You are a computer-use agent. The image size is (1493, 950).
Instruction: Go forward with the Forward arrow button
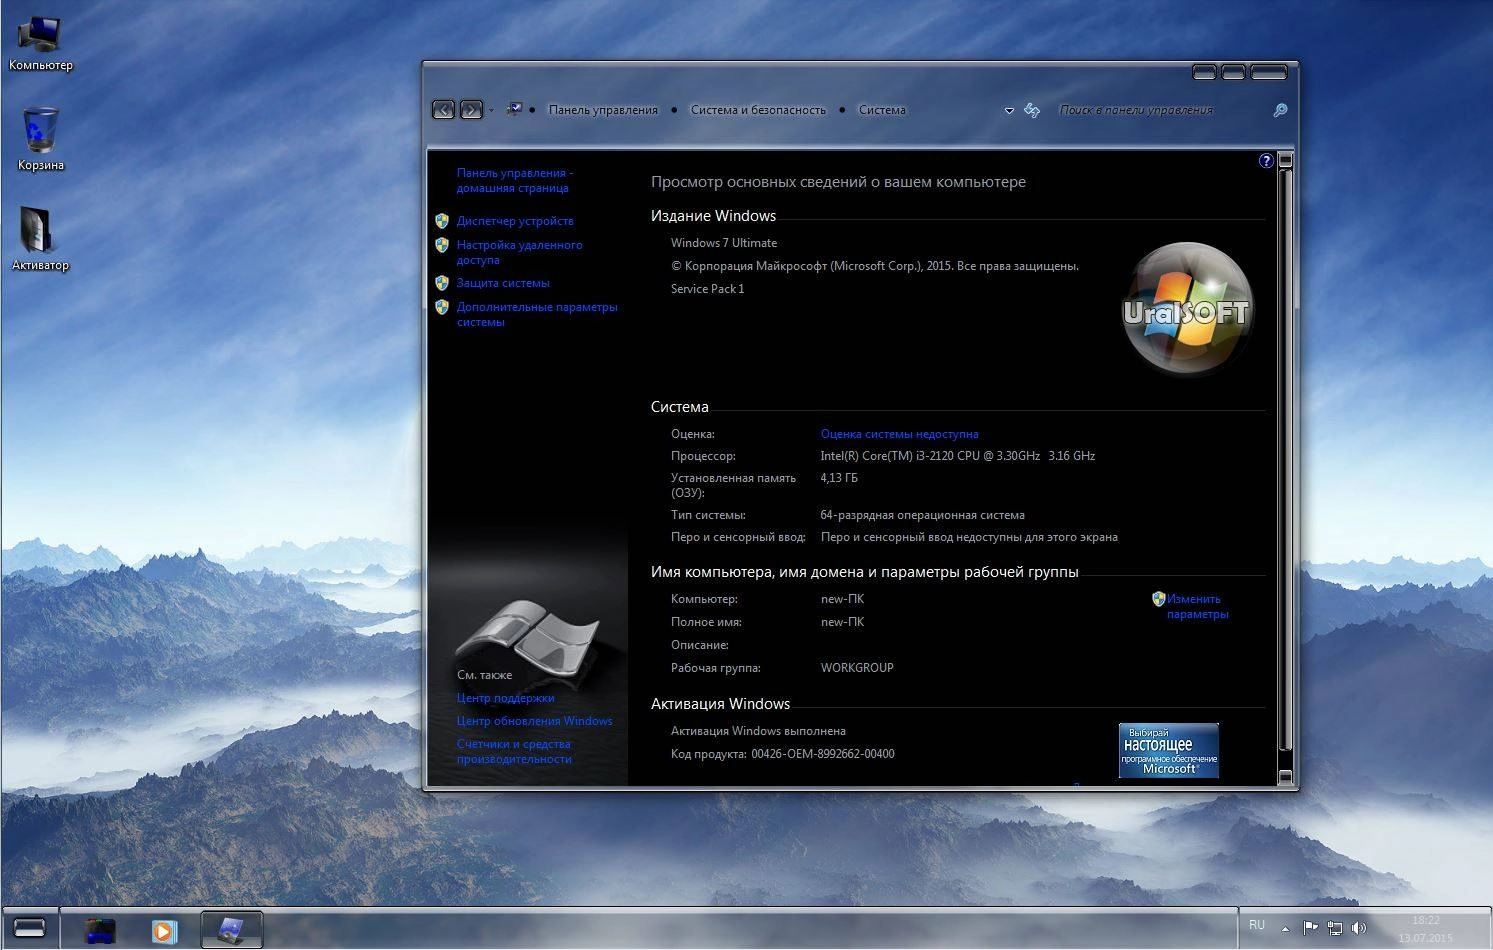471,110
